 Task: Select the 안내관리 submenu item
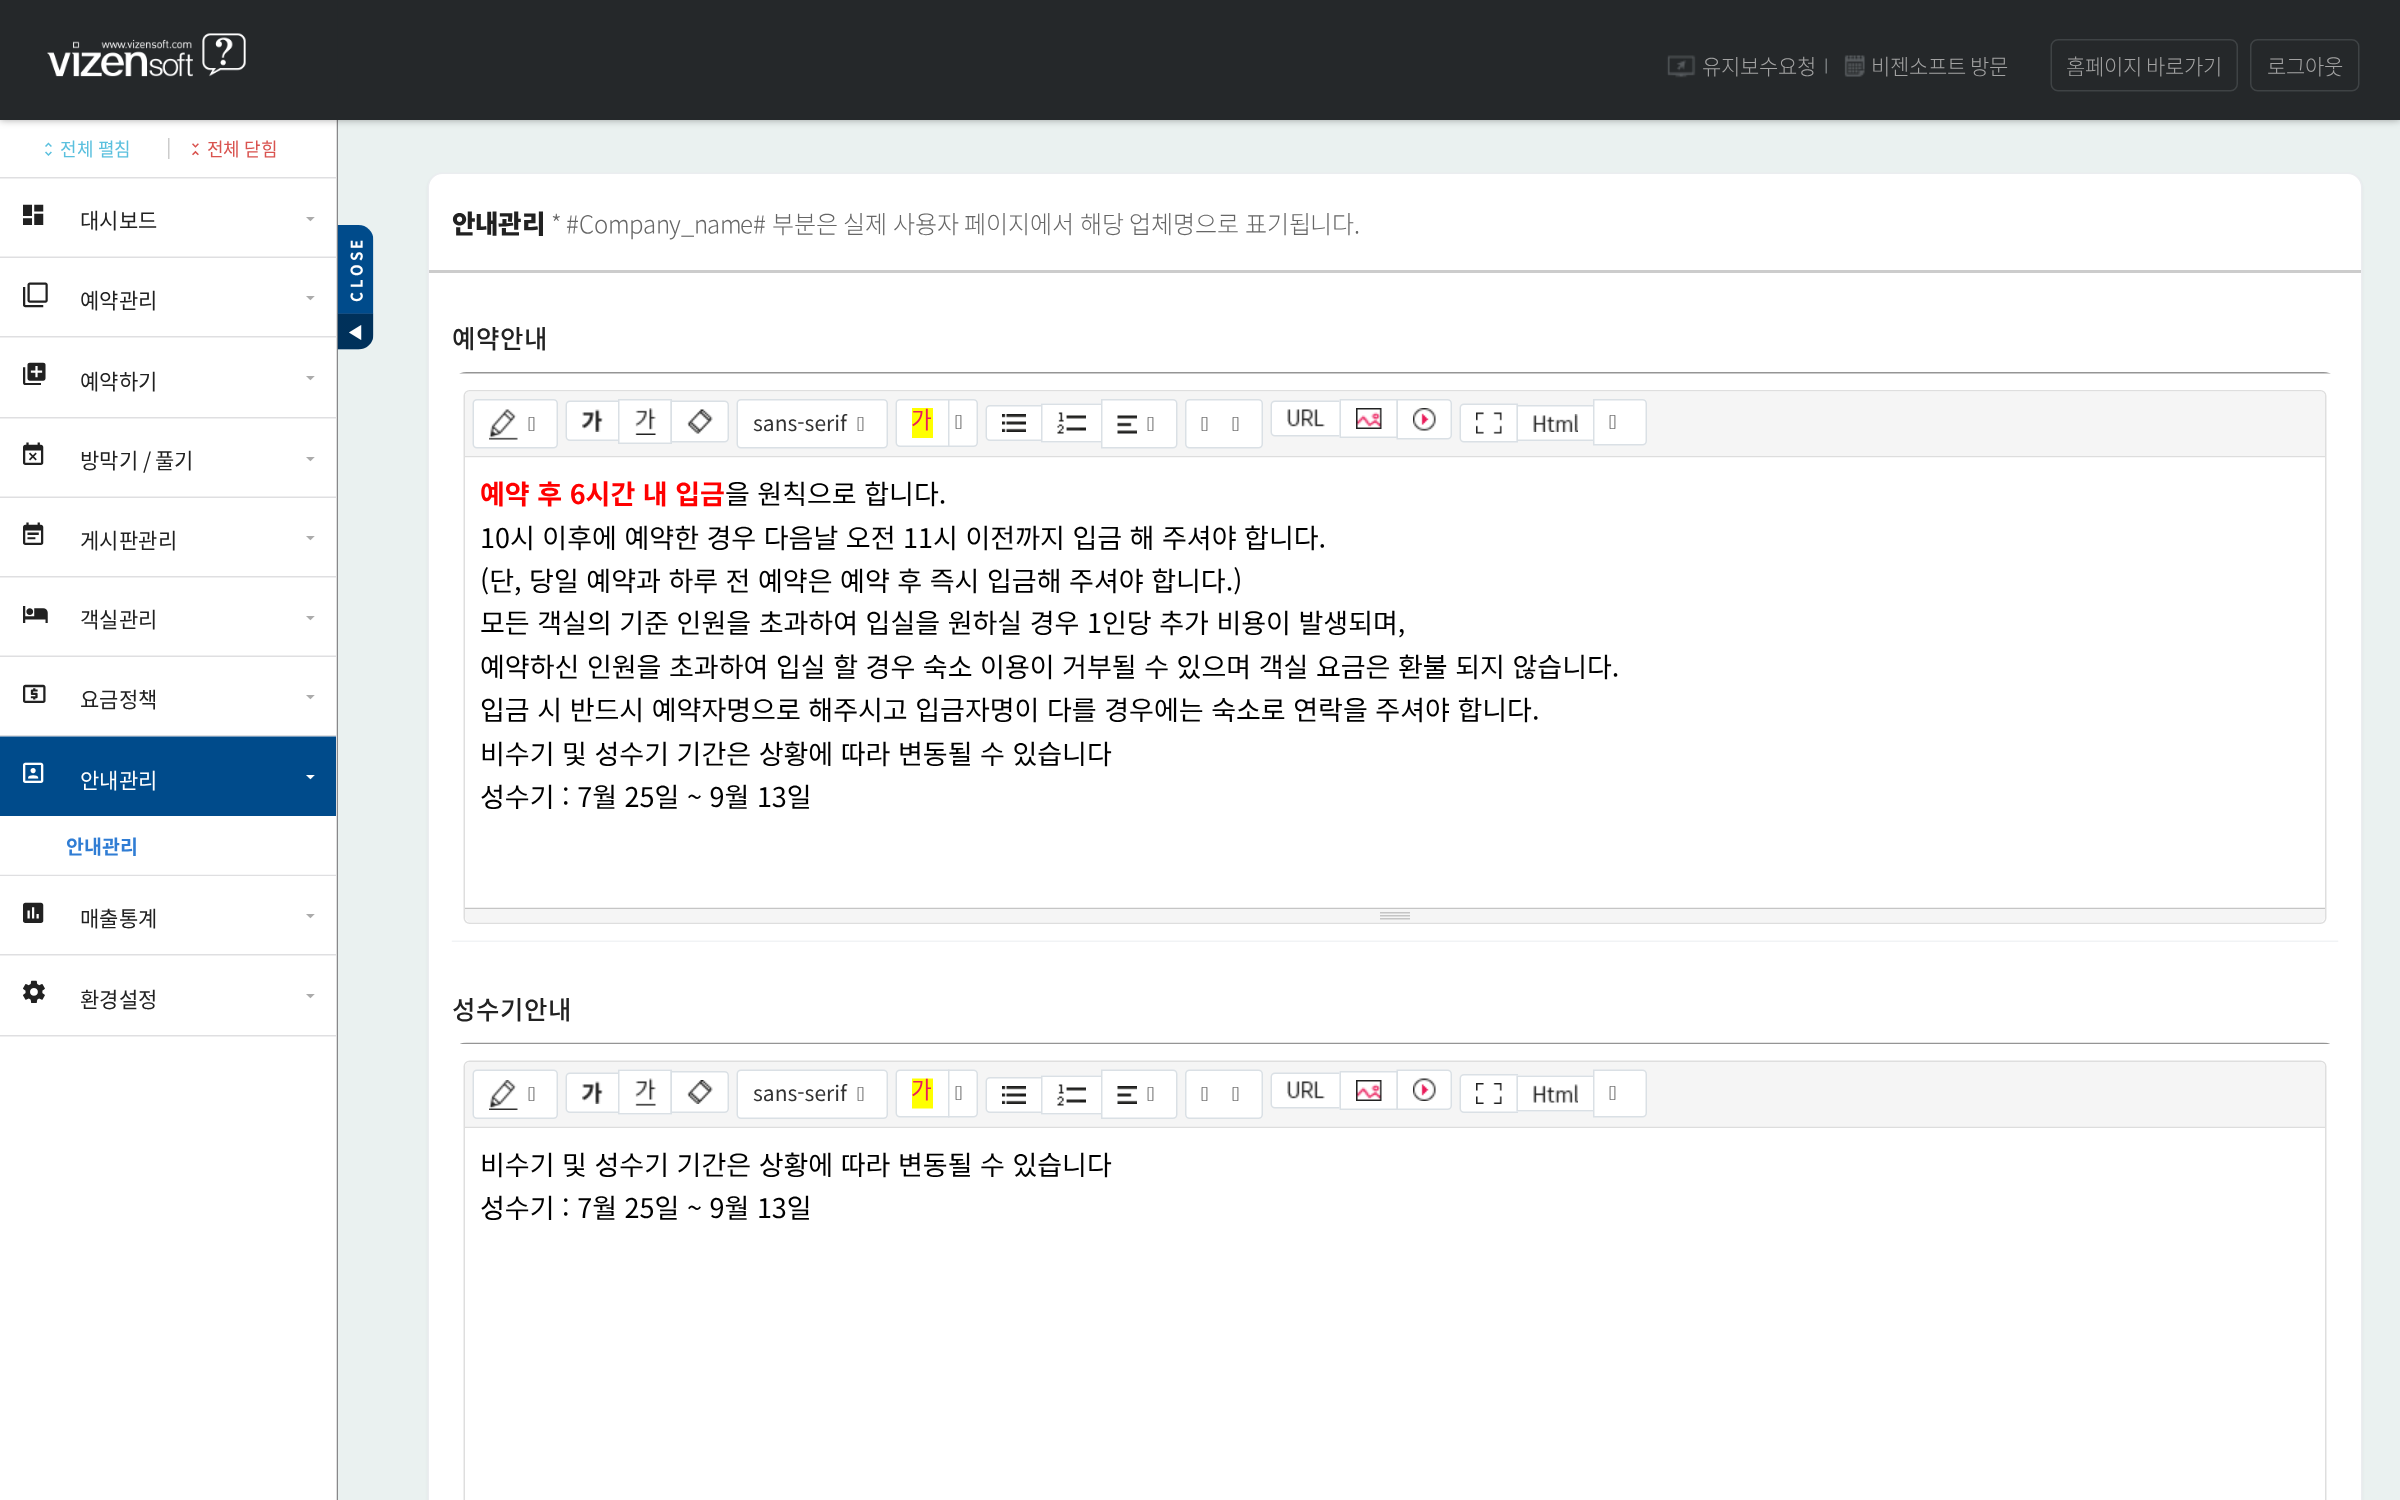pos(101,846)
